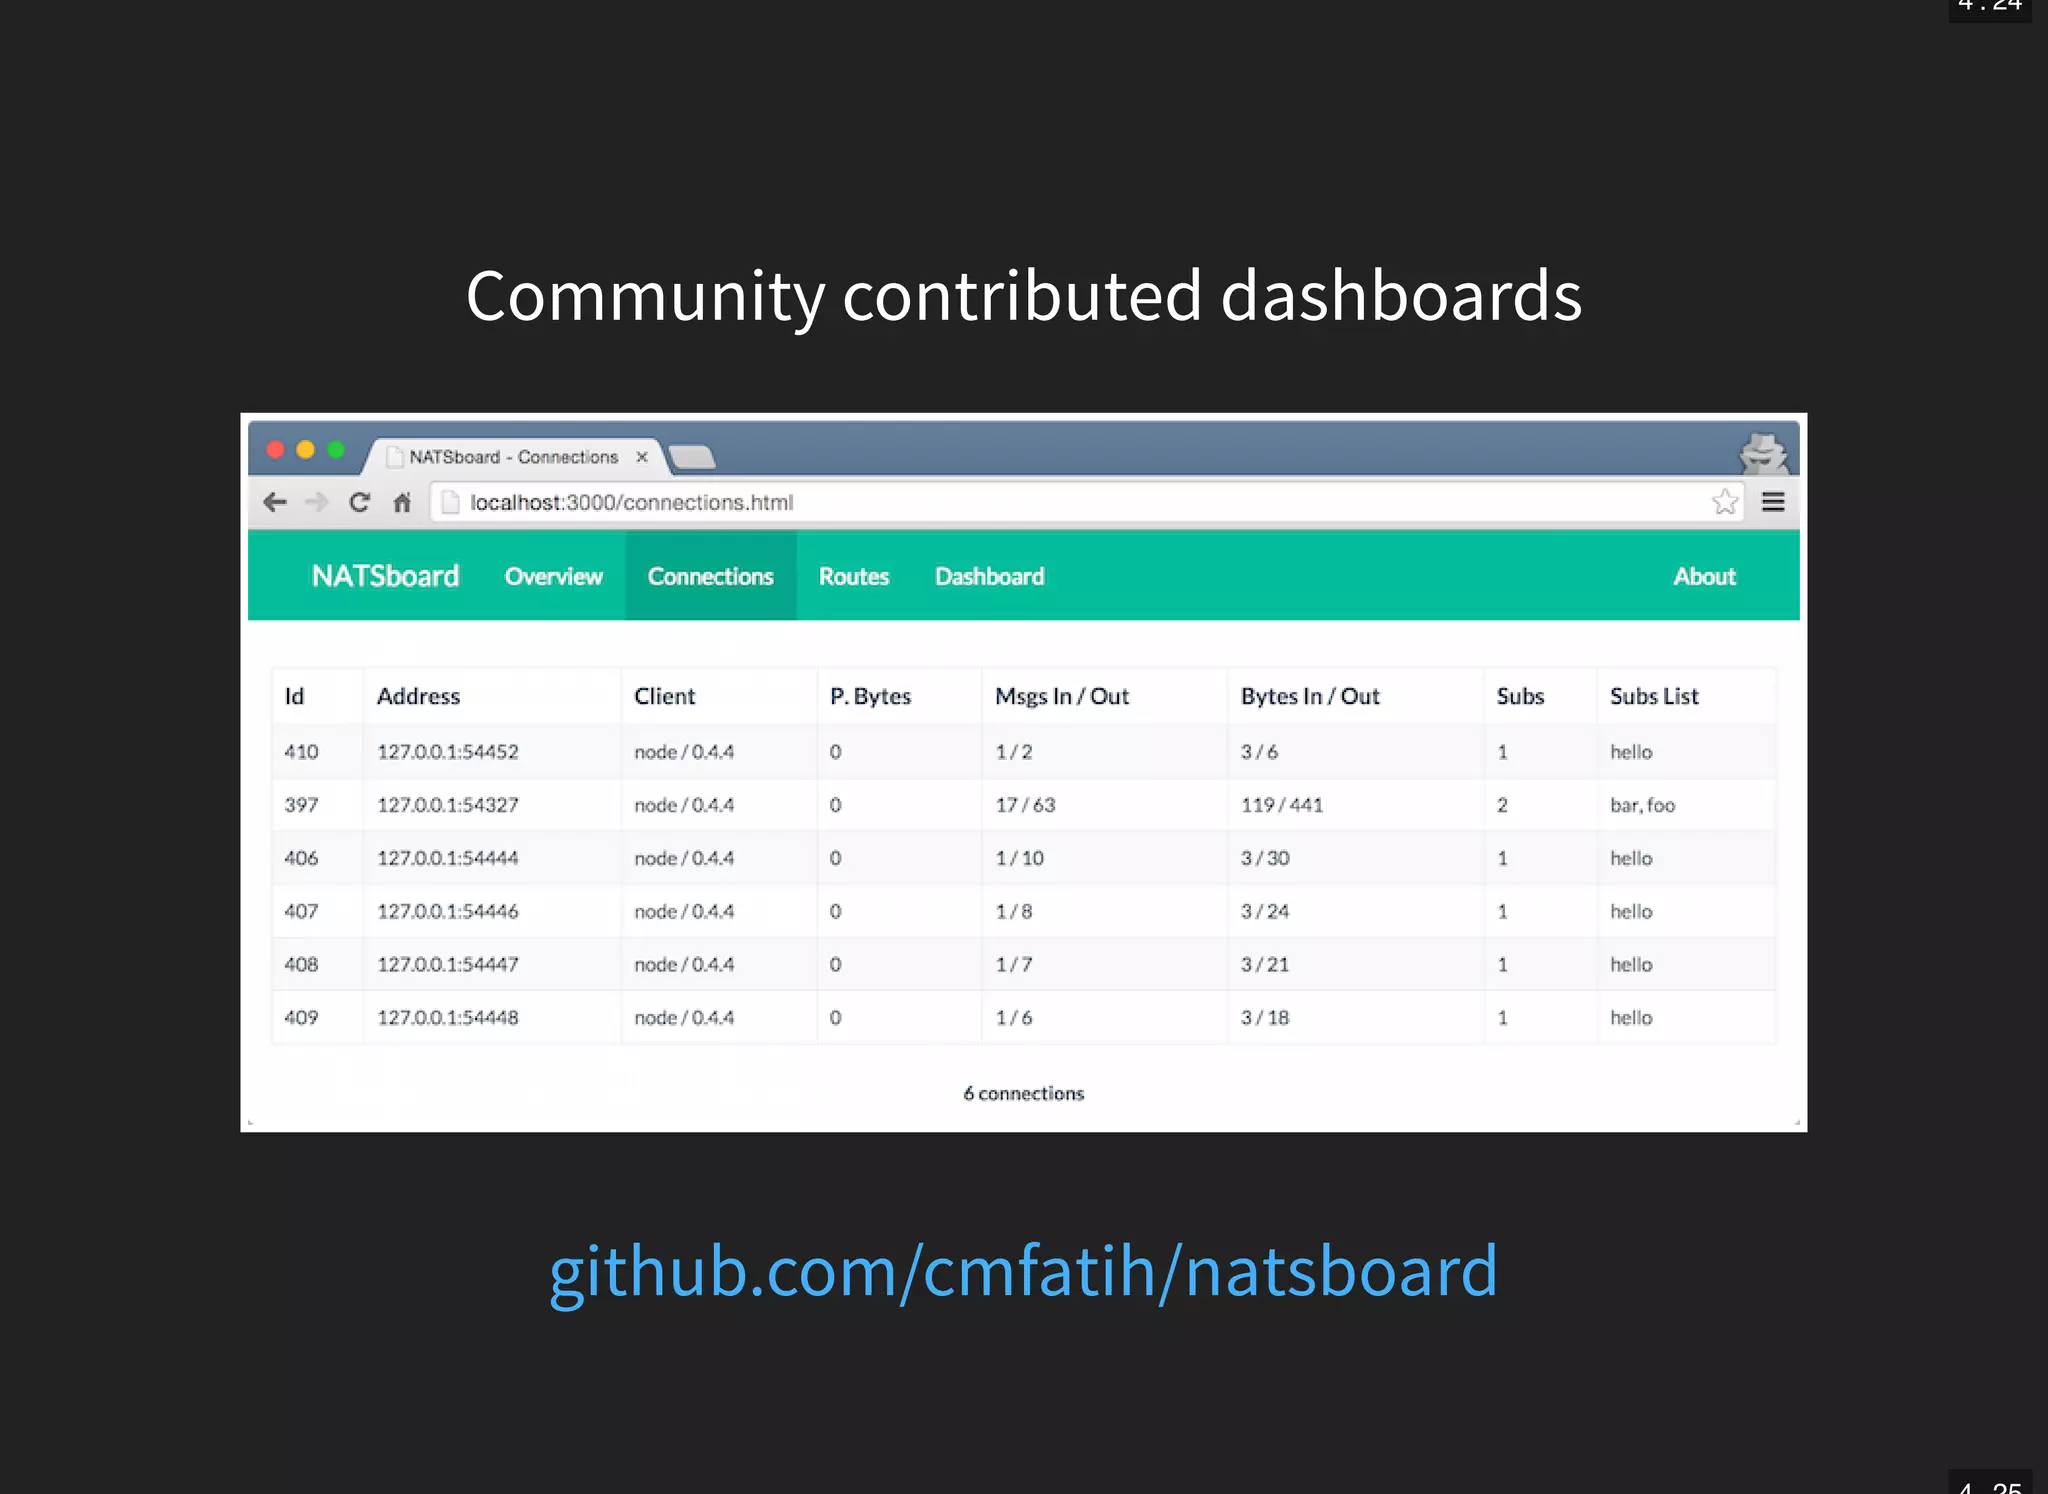Click the 17 / 63 messages value
Viewport: 2048px width, 1494px height.
[1025, 805]
